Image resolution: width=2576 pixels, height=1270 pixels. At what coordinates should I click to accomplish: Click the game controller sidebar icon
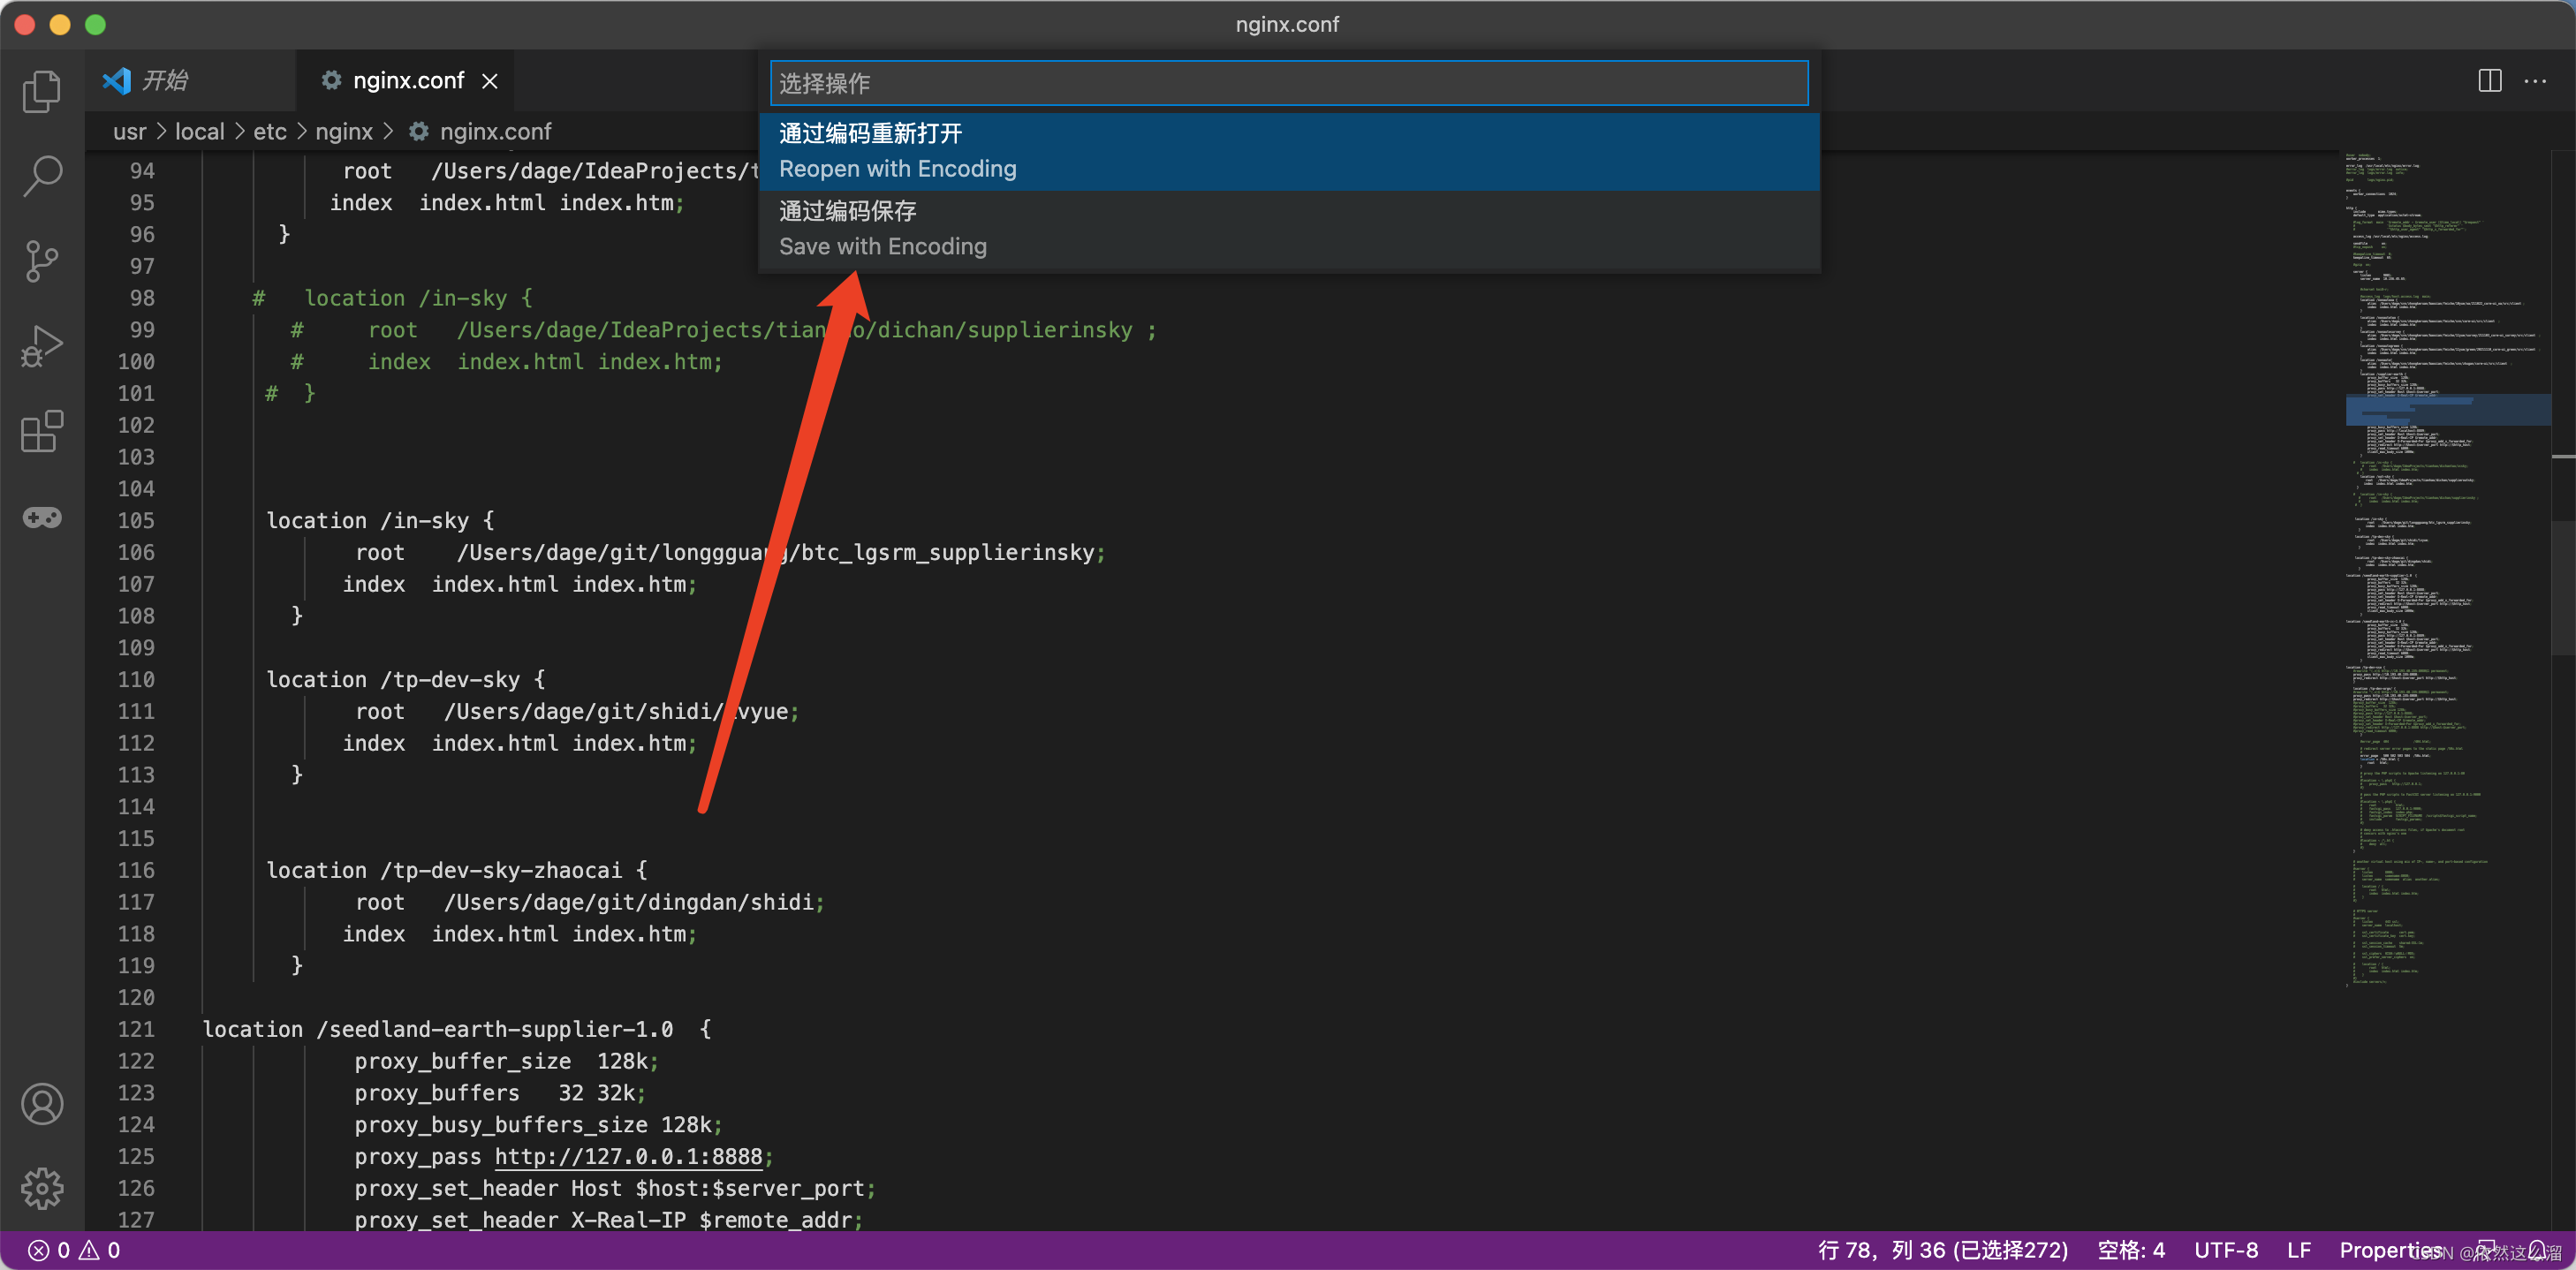pyautogui.click(x=42, y=517)
